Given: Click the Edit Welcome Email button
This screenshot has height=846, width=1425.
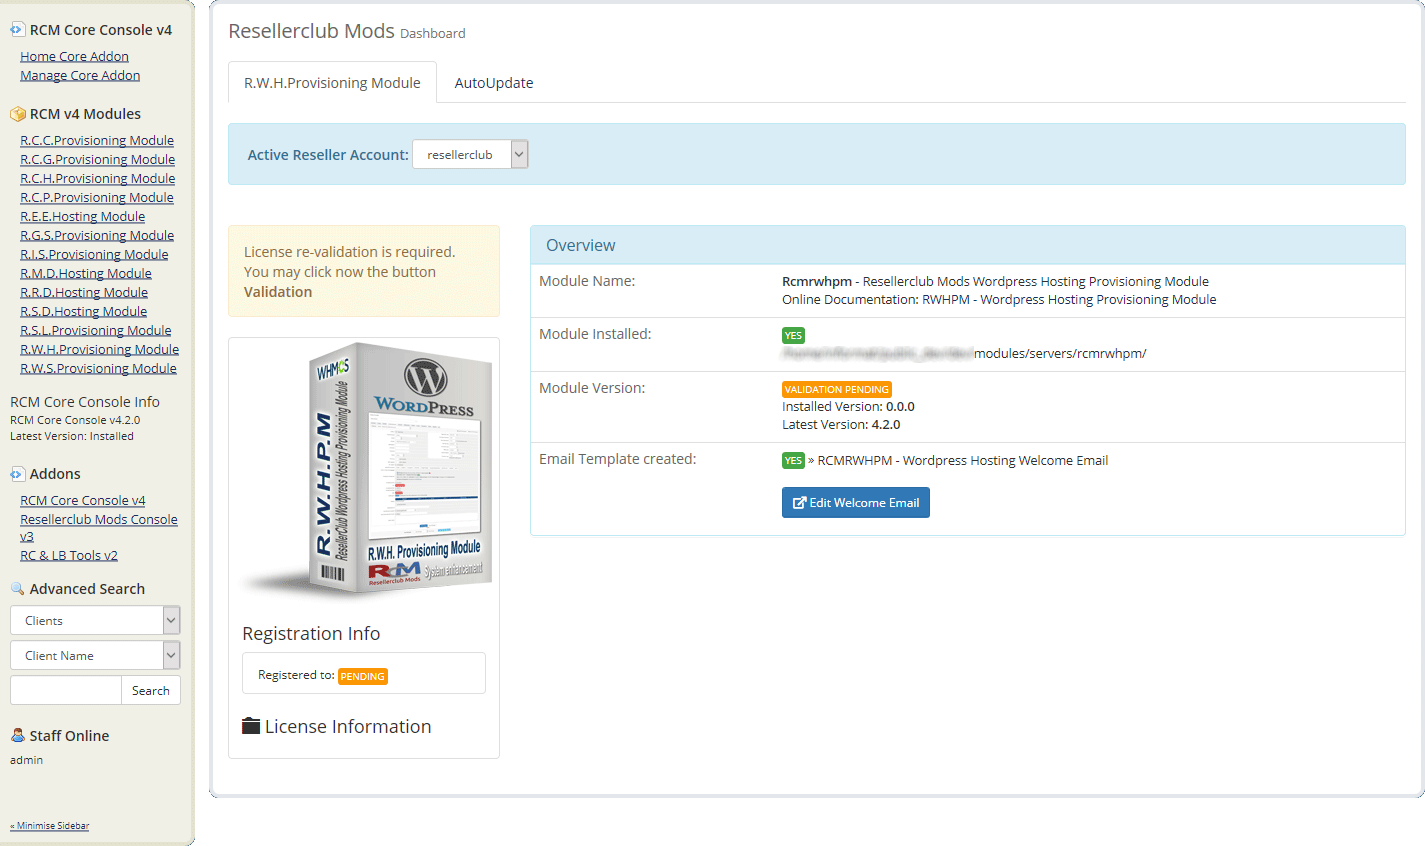Looking at the screenshot, I should click(x=856, y=502).
